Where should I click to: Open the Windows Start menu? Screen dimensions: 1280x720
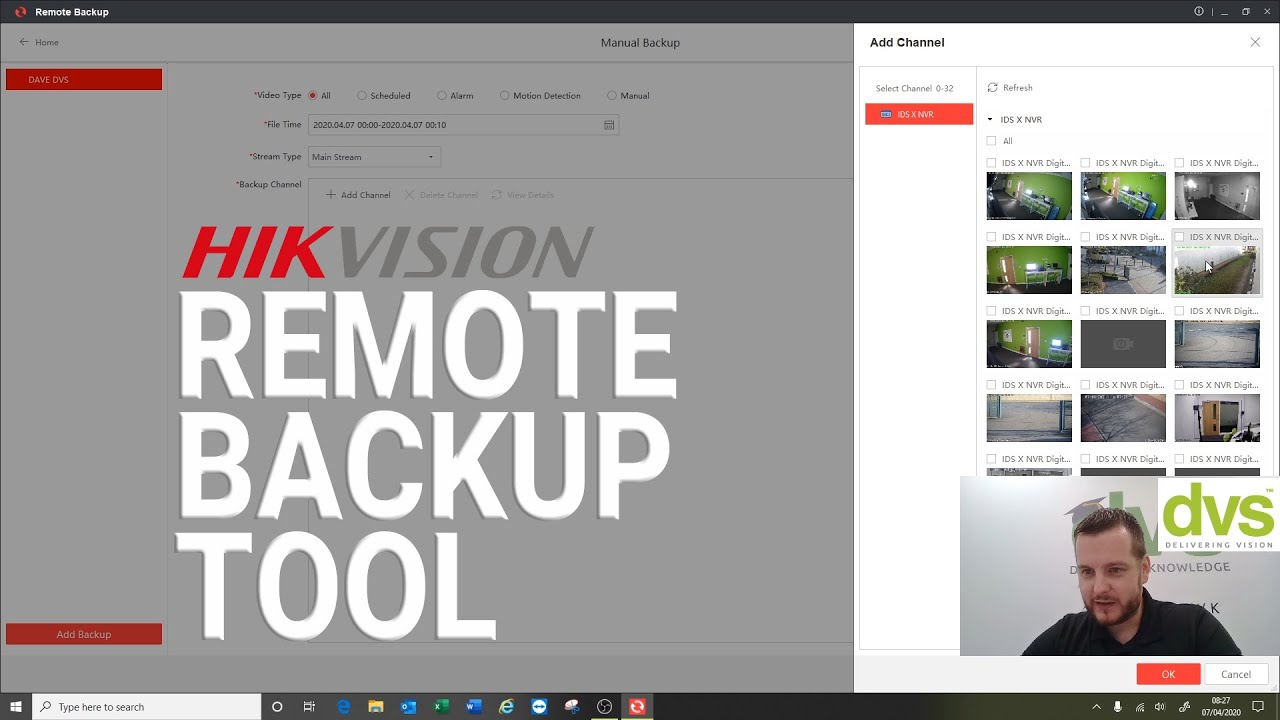[x=16, y=707]
